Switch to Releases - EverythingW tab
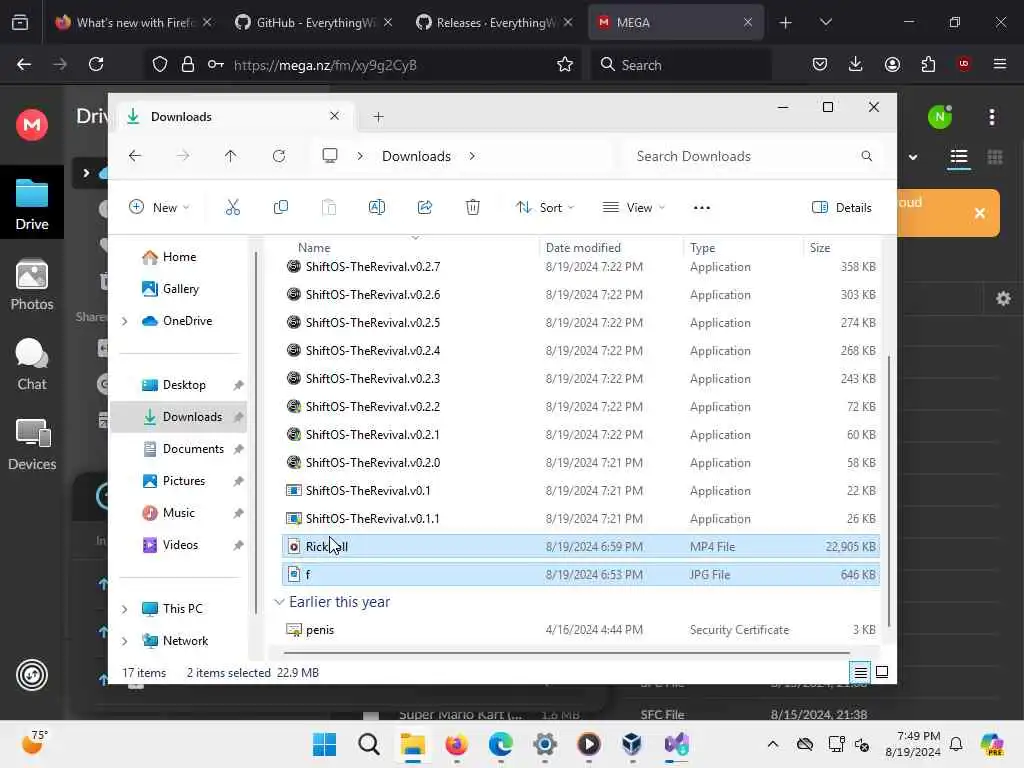1024x768 pixels. (494, 22)
